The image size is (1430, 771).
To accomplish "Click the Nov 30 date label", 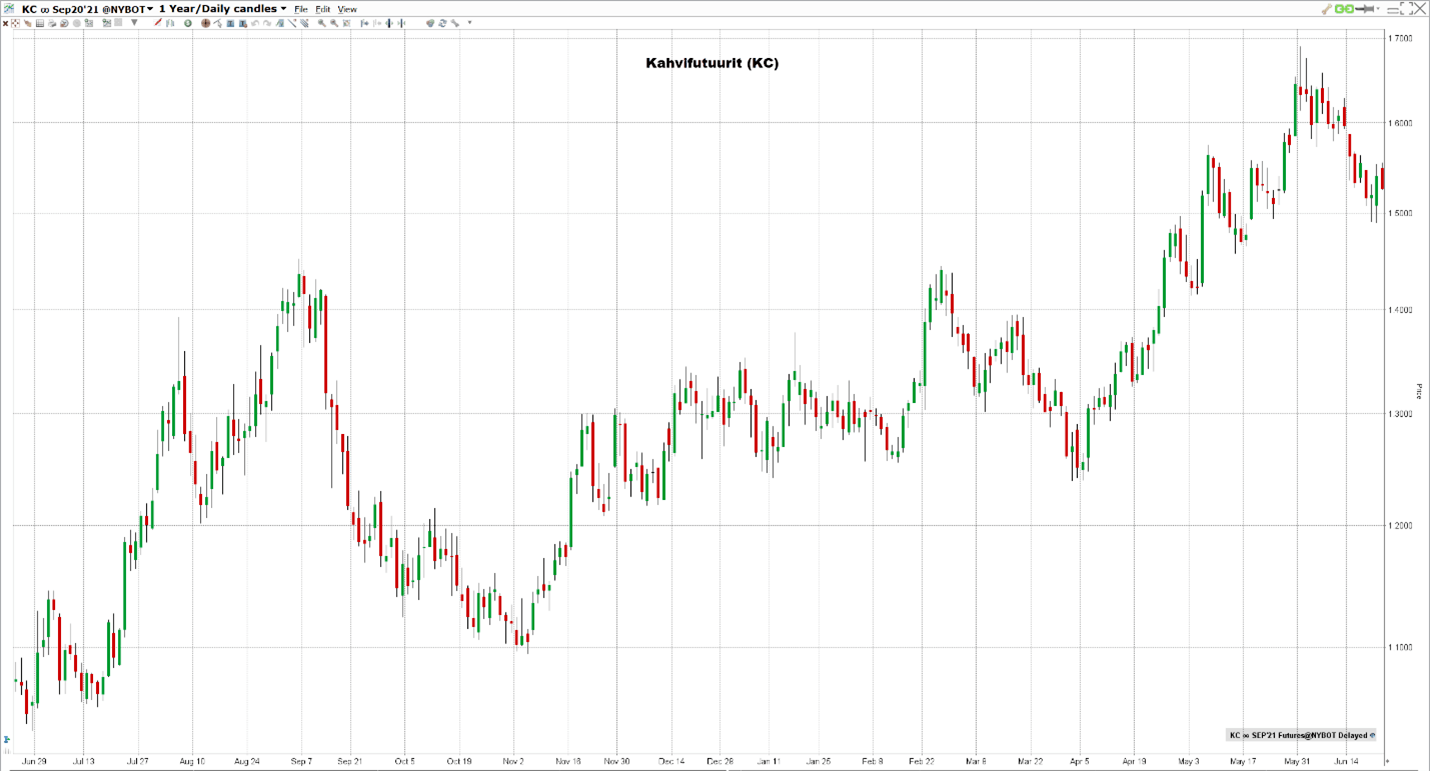I will pos(617,762).
